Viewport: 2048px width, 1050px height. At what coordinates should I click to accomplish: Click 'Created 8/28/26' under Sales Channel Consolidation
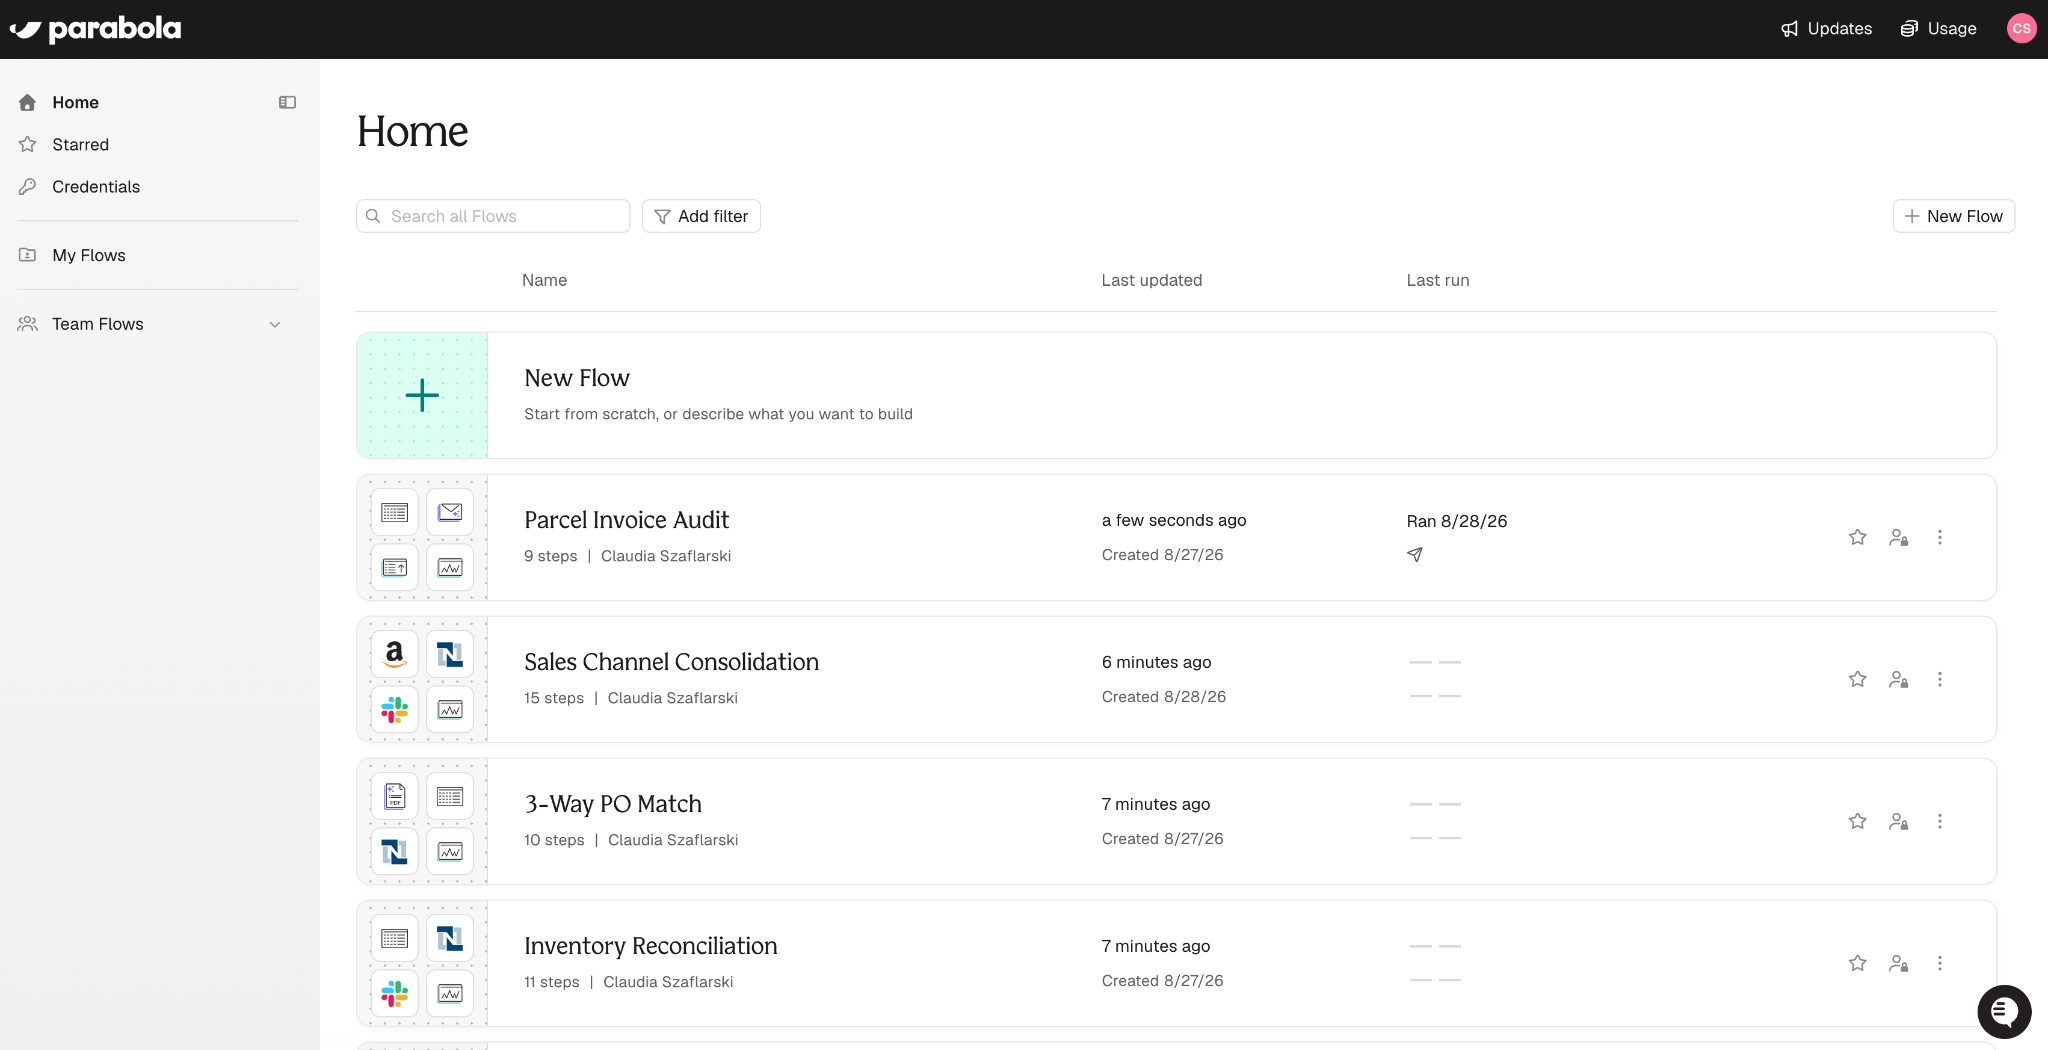1164,697
